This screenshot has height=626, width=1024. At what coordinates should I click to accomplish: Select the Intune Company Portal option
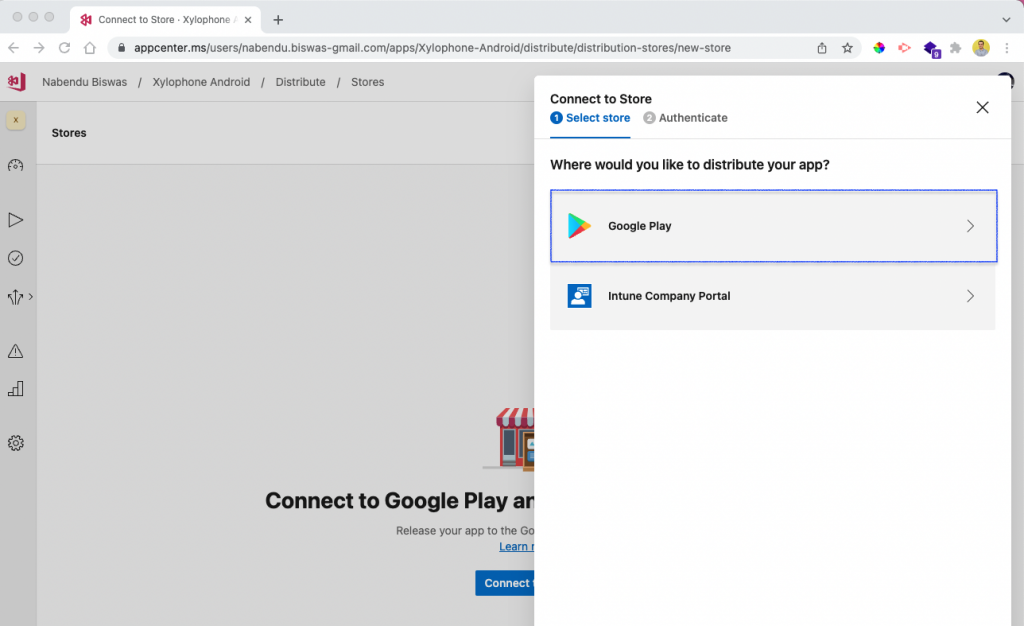773,296
